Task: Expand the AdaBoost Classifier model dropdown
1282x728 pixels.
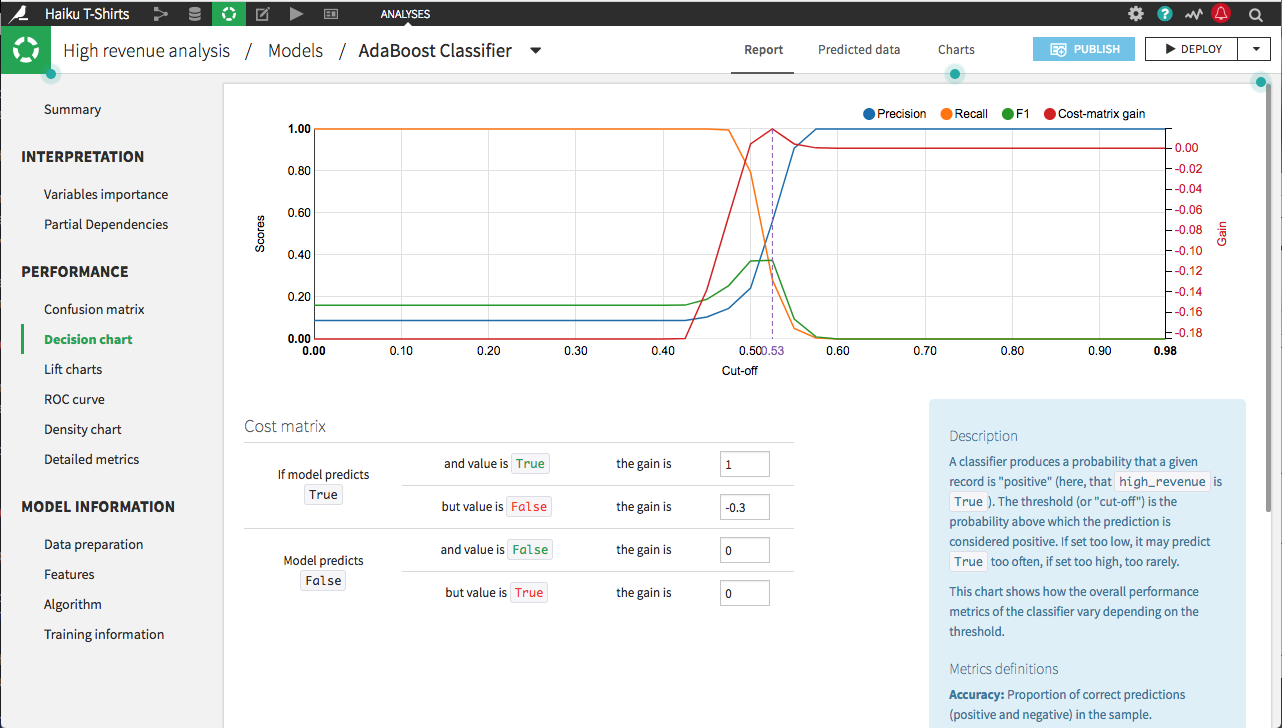Action: click(x=536, y=50)
